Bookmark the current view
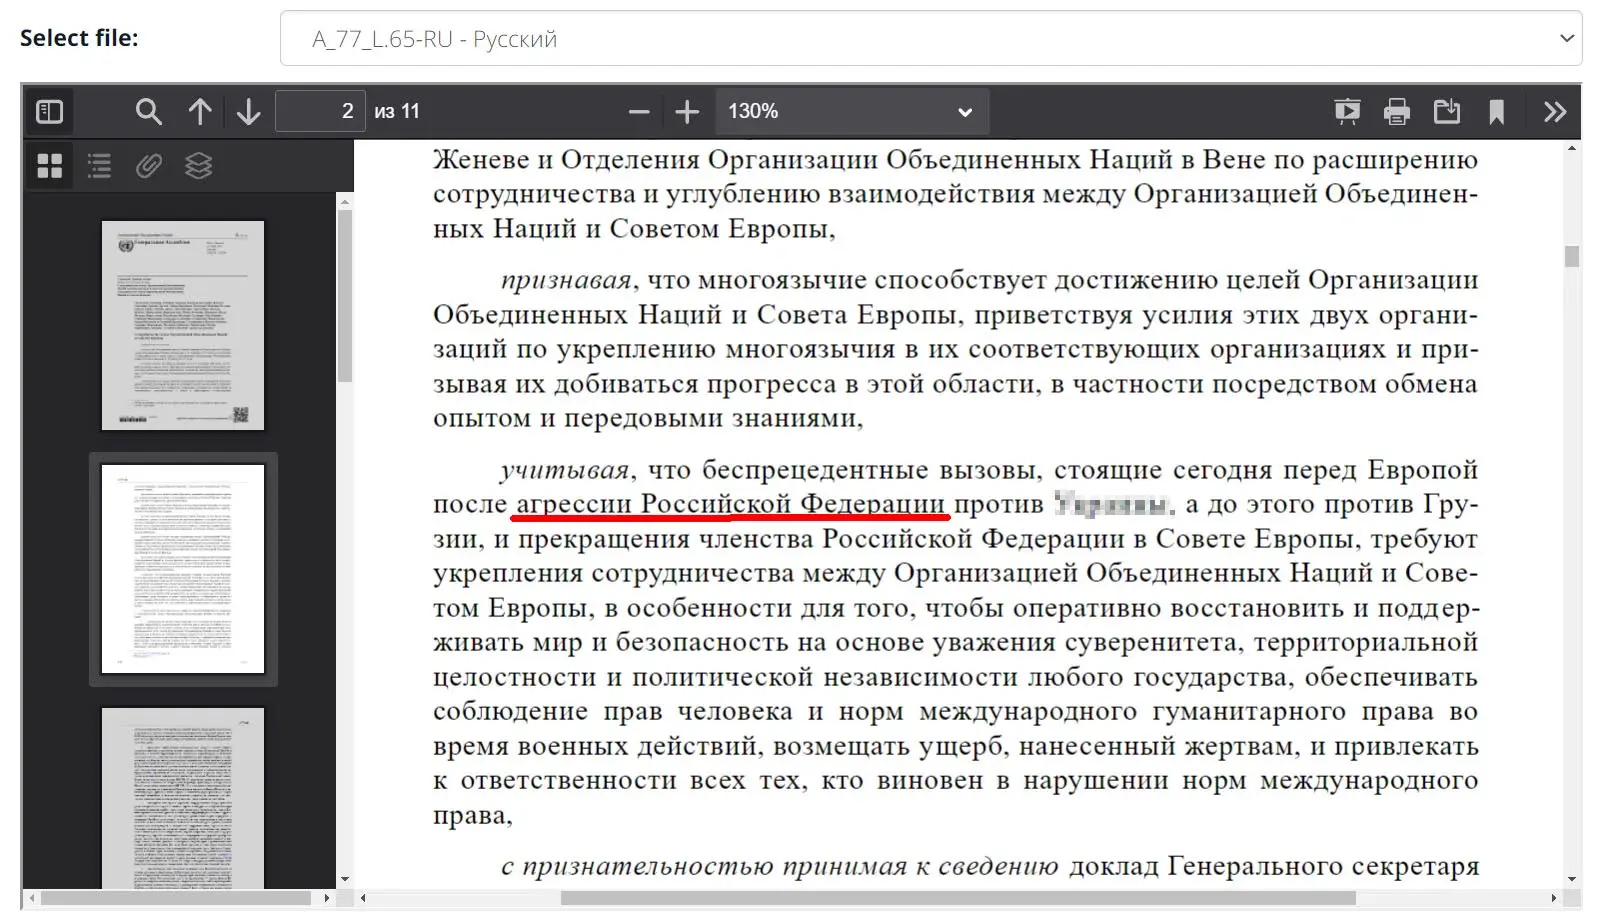Screen dimensions: 1605x917 (x=1497, y=111)
